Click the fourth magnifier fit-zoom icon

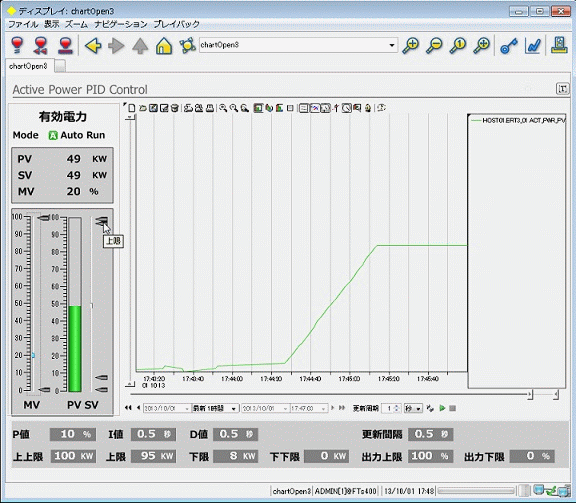481,46
